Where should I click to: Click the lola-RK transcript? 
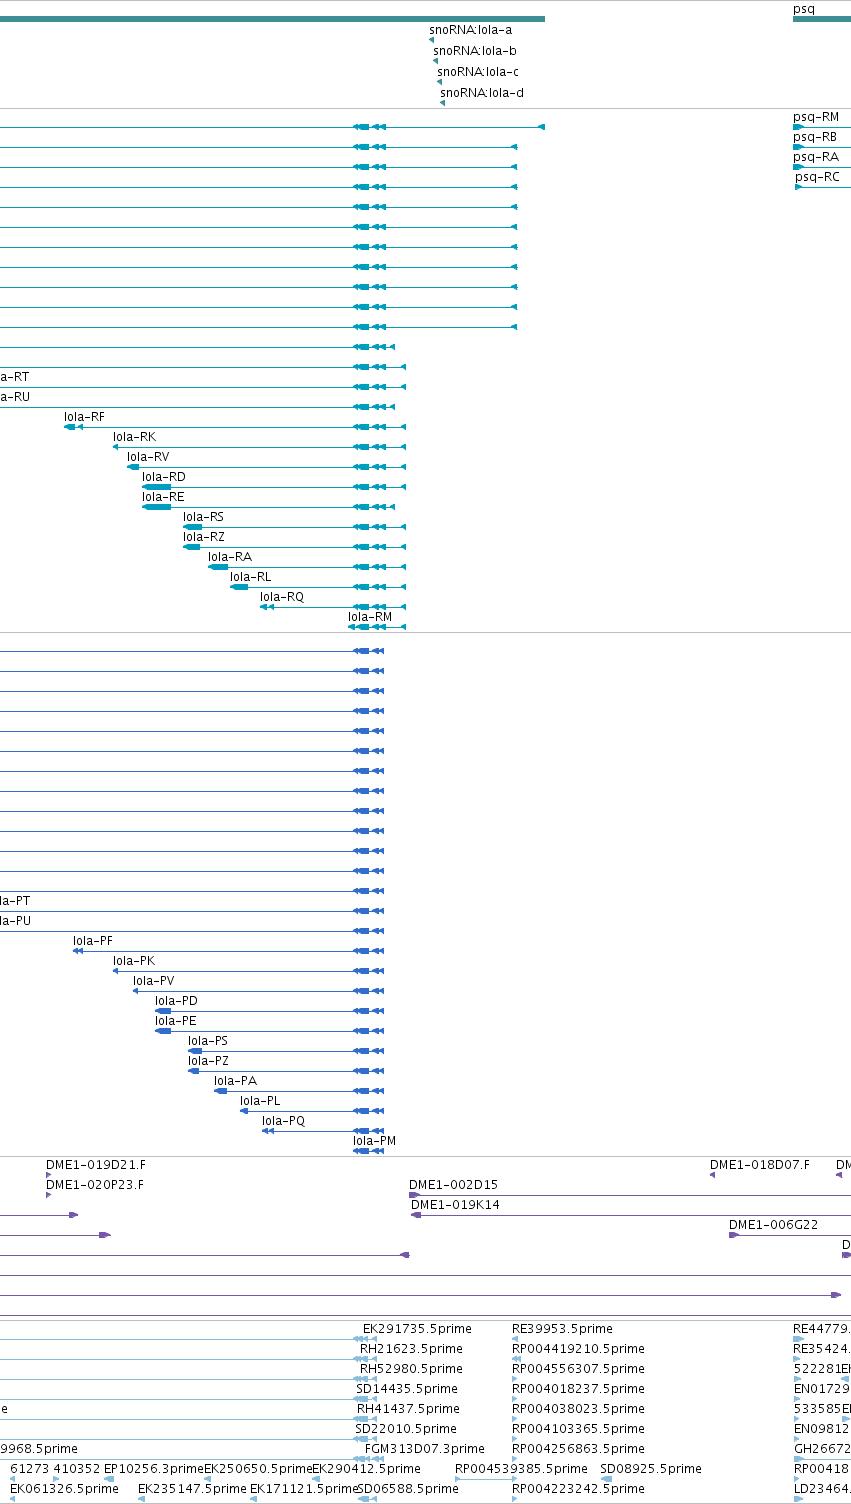(134, 437)
